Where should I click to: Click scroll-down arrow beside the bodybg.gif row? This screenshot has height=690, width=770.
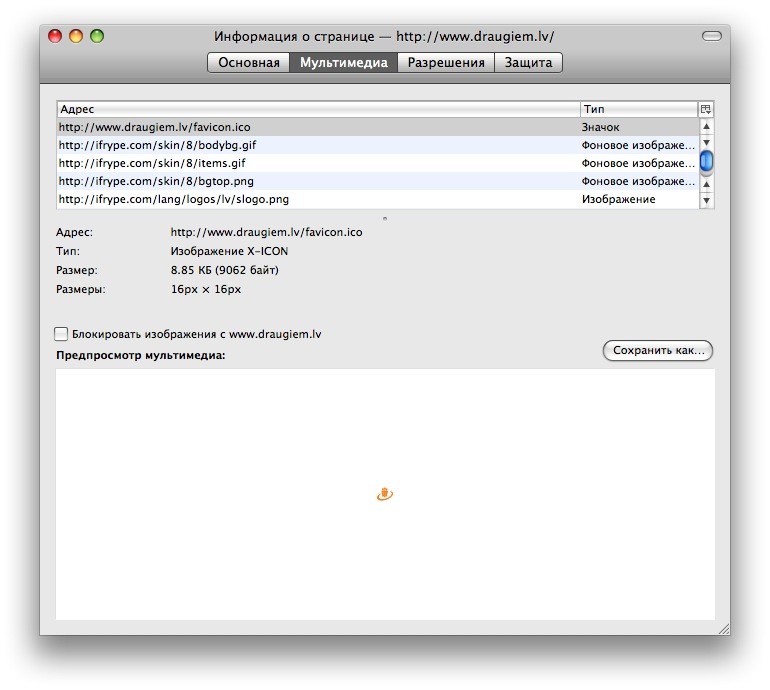click(706, 143)
